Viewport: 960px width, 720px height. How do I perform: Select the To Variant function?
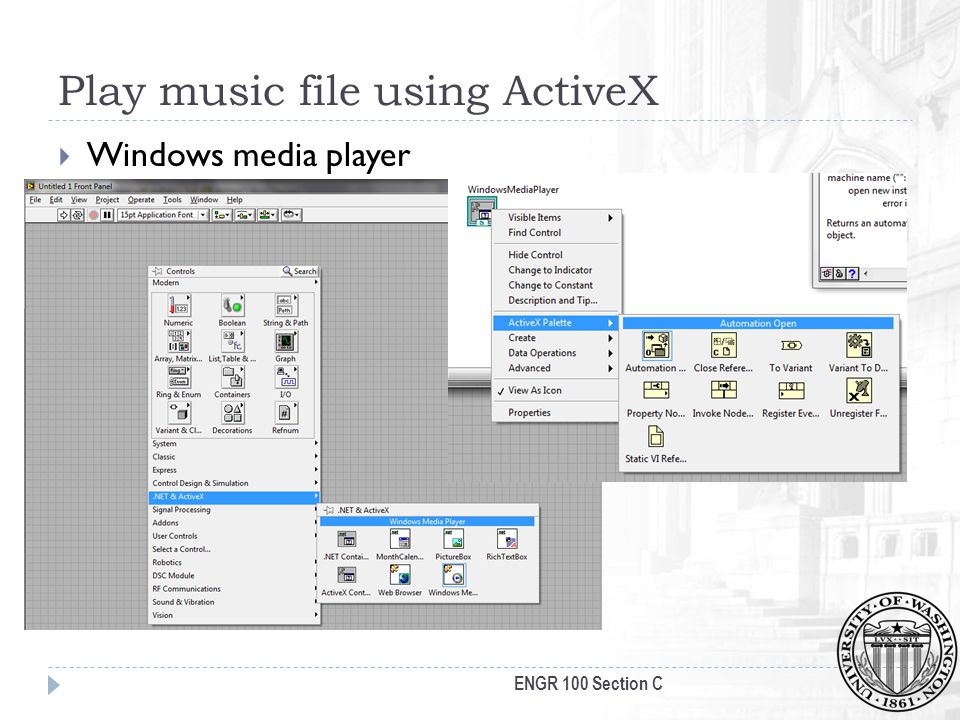click(x=791, y=345)
